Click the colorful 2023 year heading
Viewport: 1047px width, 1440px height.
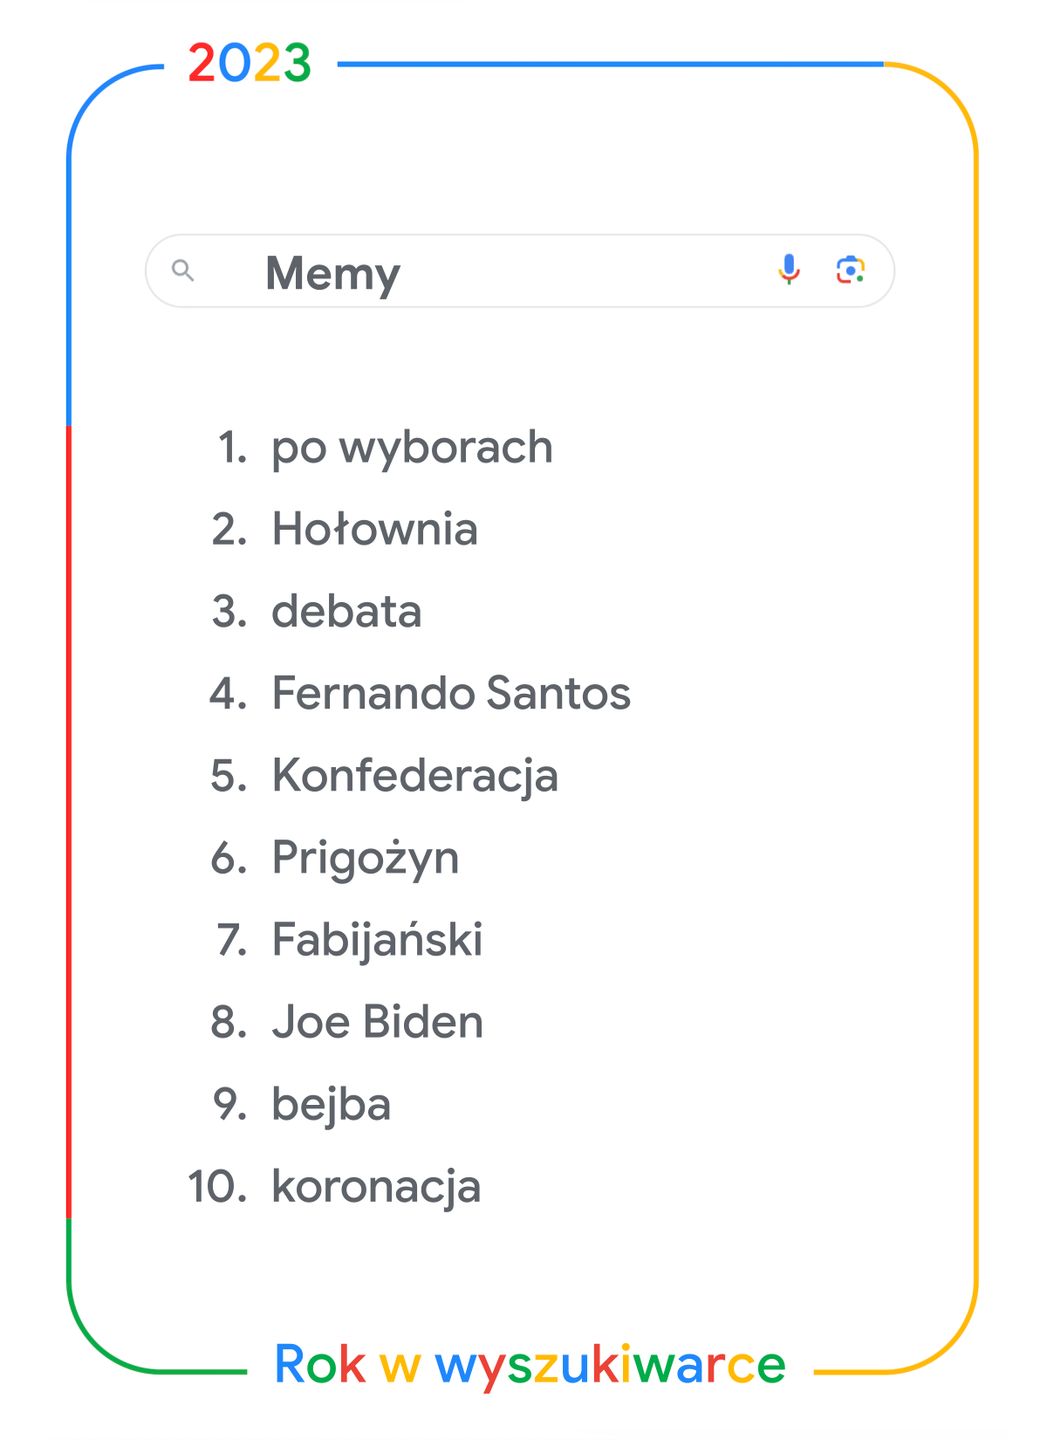[250, 64]
